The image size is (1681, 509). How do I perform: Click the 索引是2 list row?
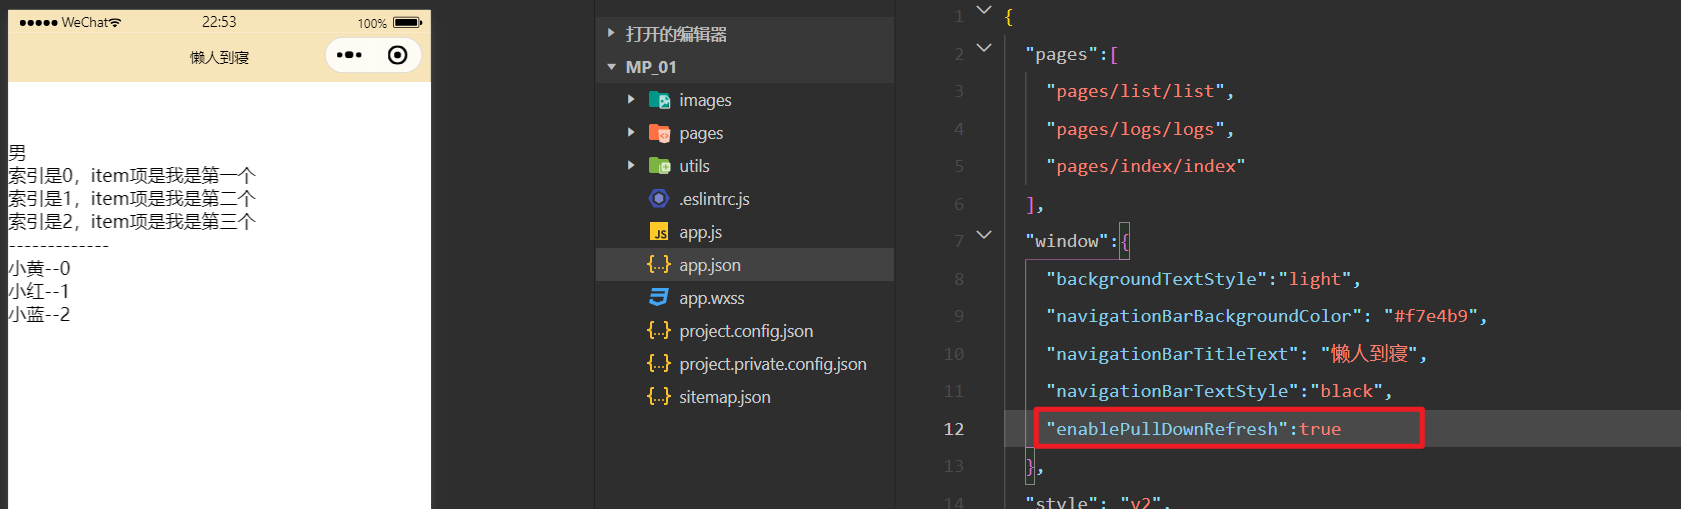point(132,222)
